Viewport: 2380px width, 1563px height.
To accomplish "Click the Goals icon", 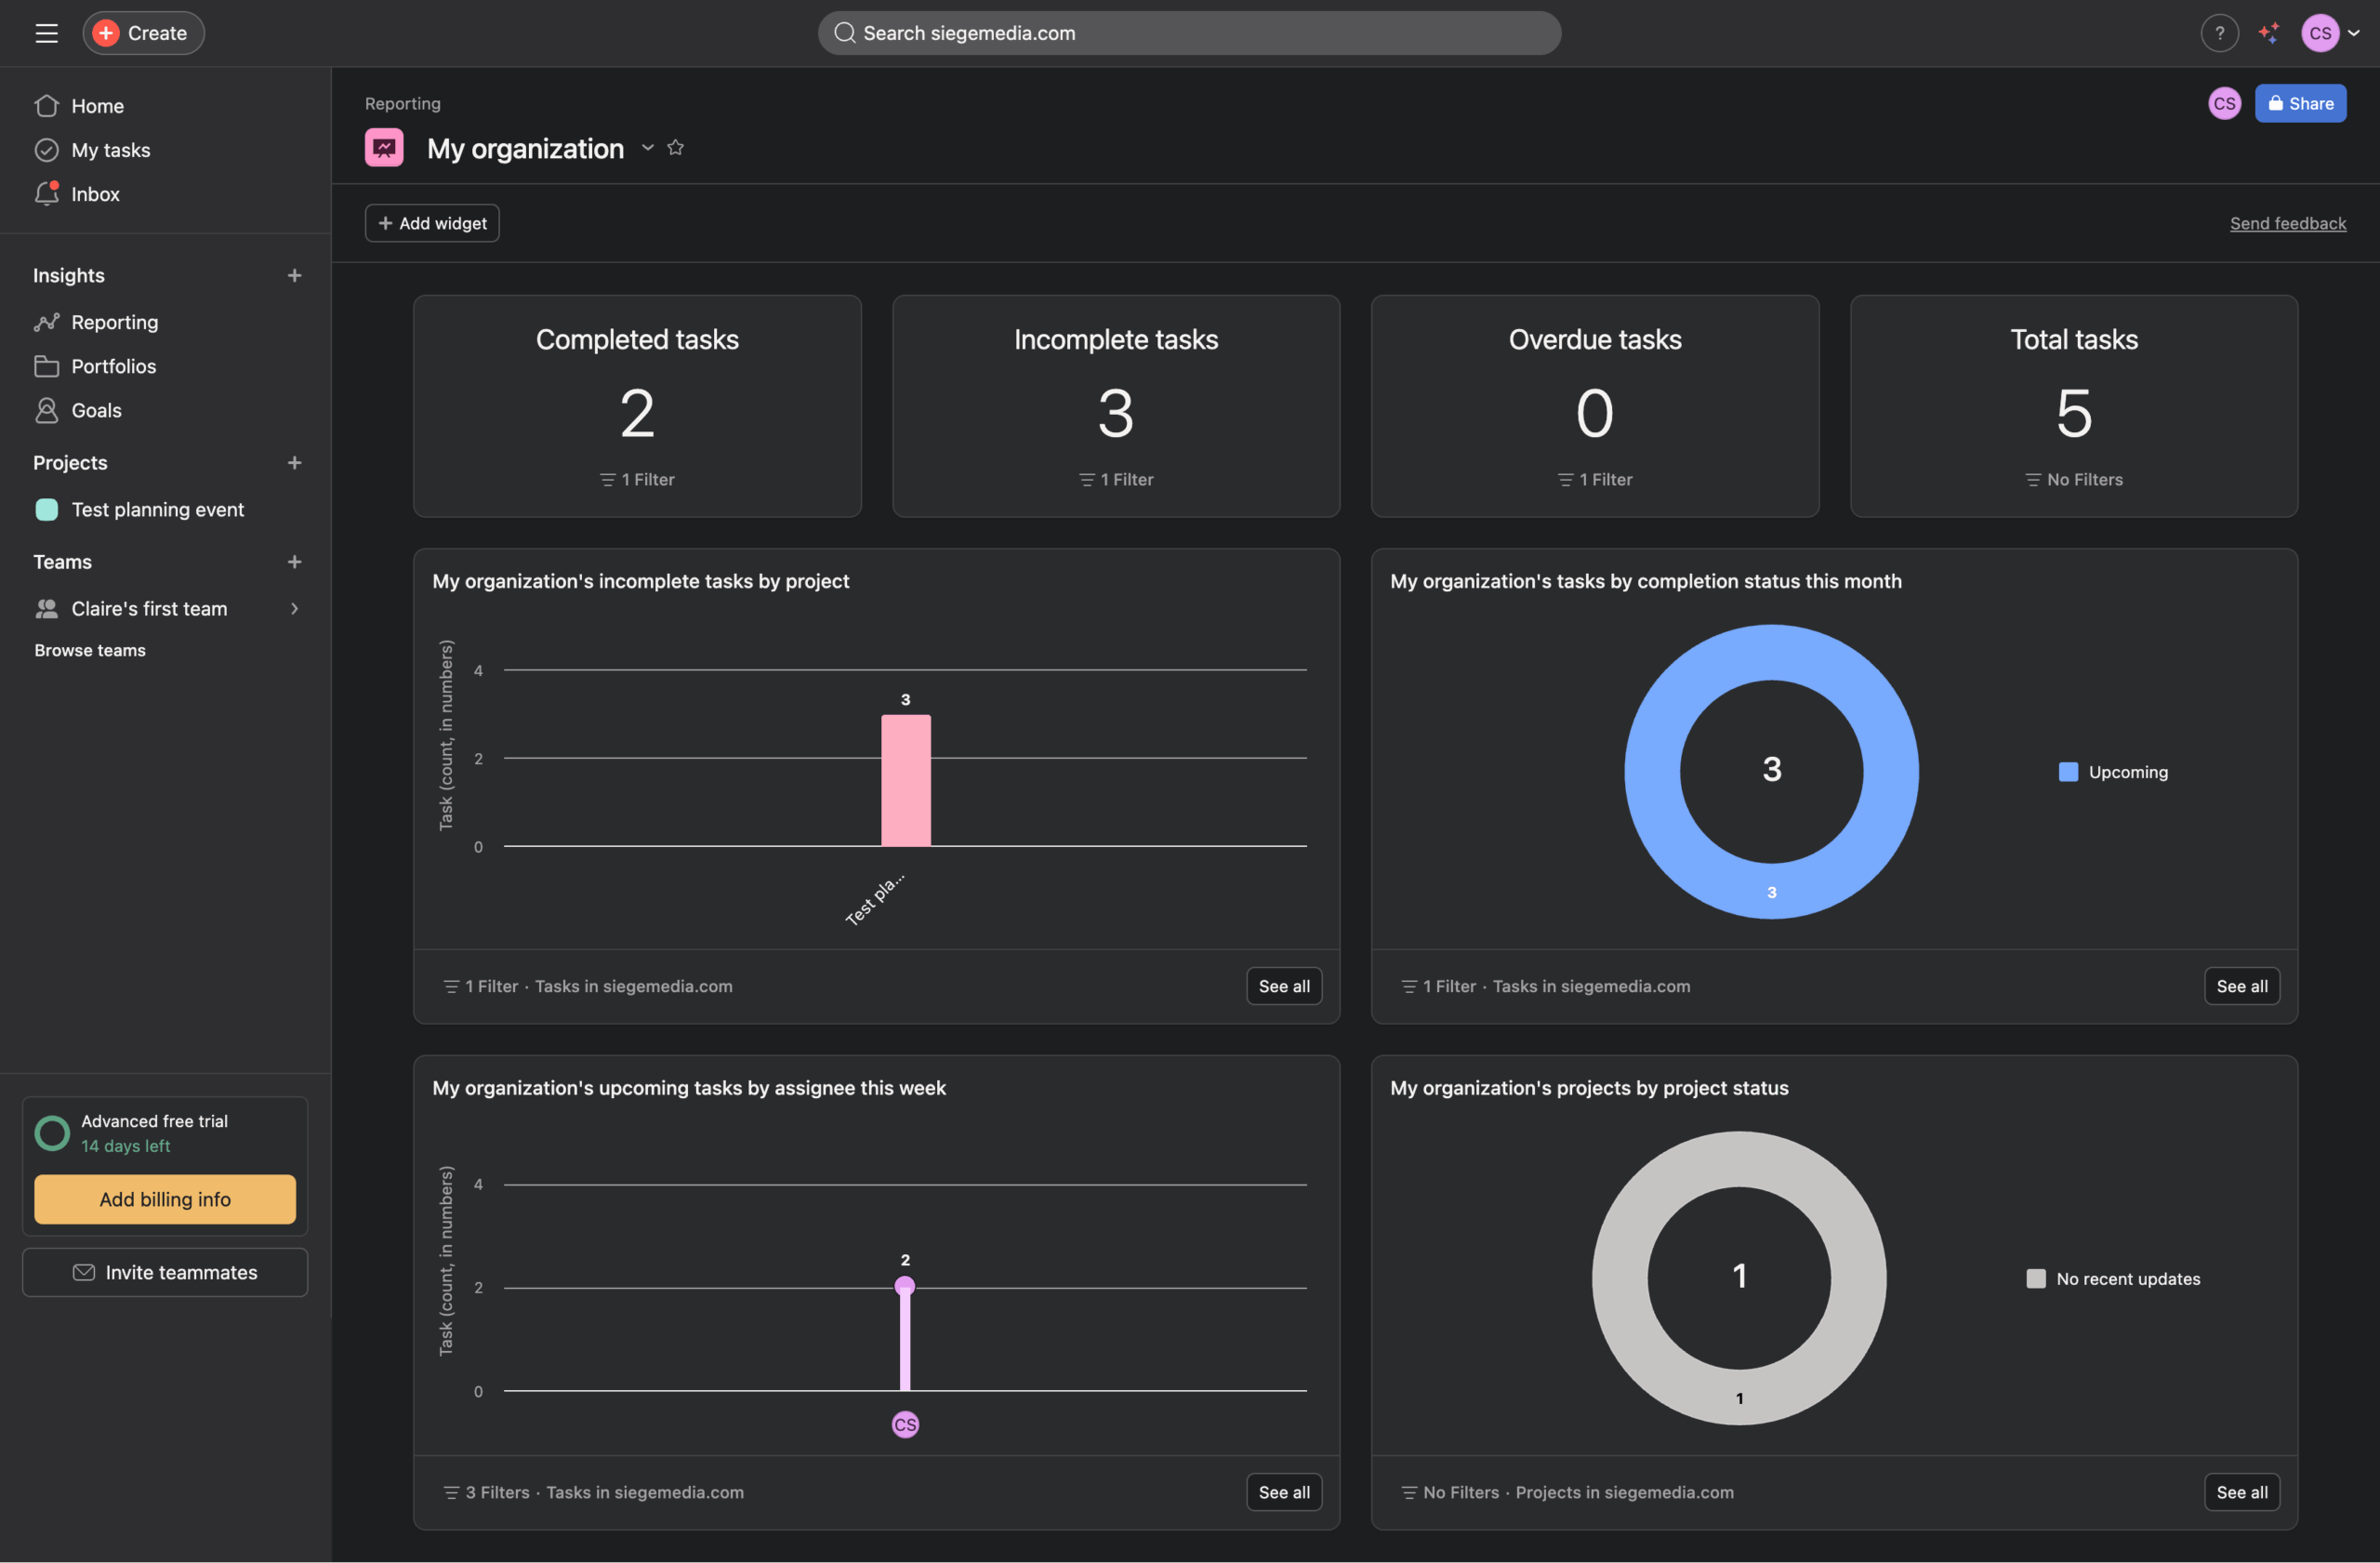I will pos(47,410).
